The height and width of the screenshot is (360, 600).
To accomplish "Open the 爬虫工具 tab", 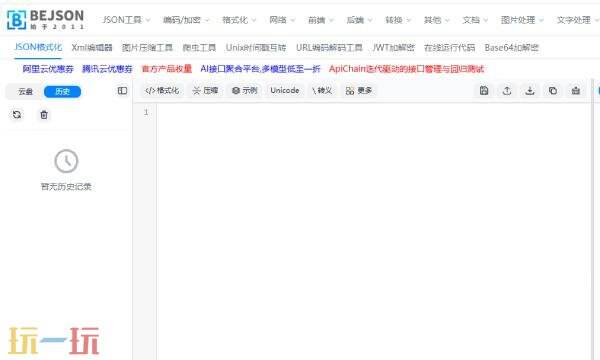I will pos(199,47).
